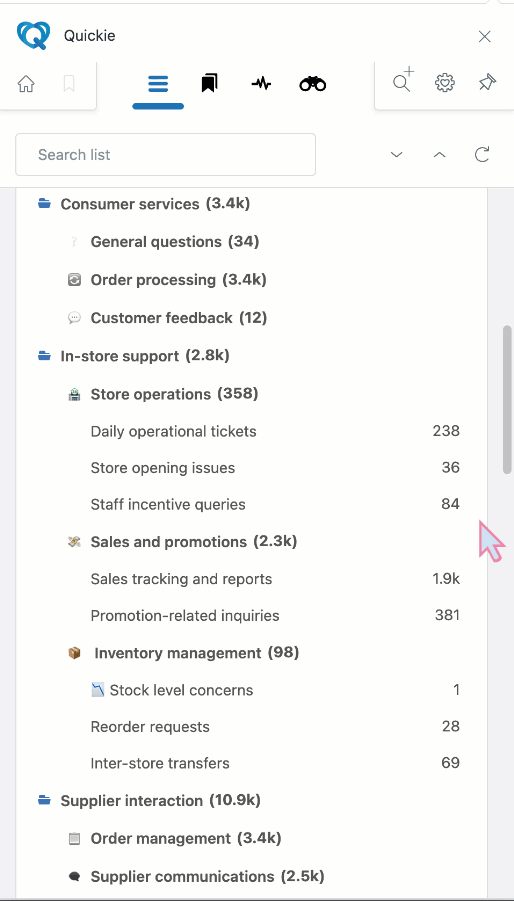Open the settings gear icon

click(445, 83)
